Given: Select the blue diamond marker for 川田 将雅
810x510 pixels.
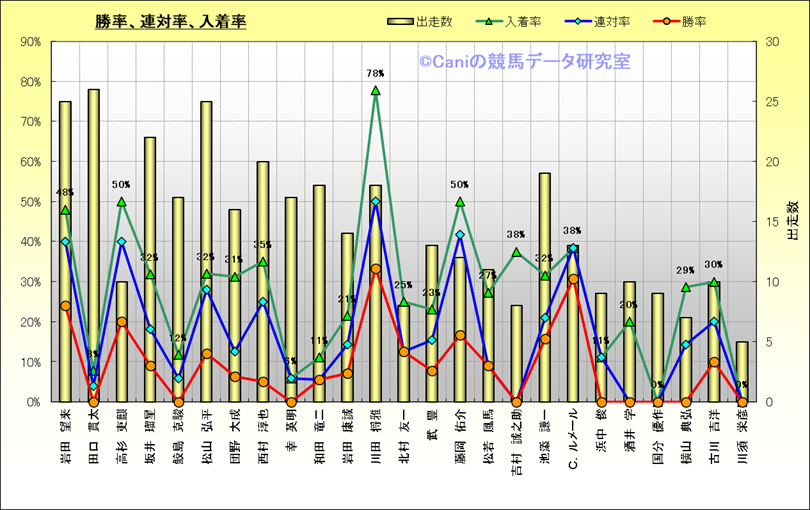Looking at the screenshot, I should tap(376, 202).
